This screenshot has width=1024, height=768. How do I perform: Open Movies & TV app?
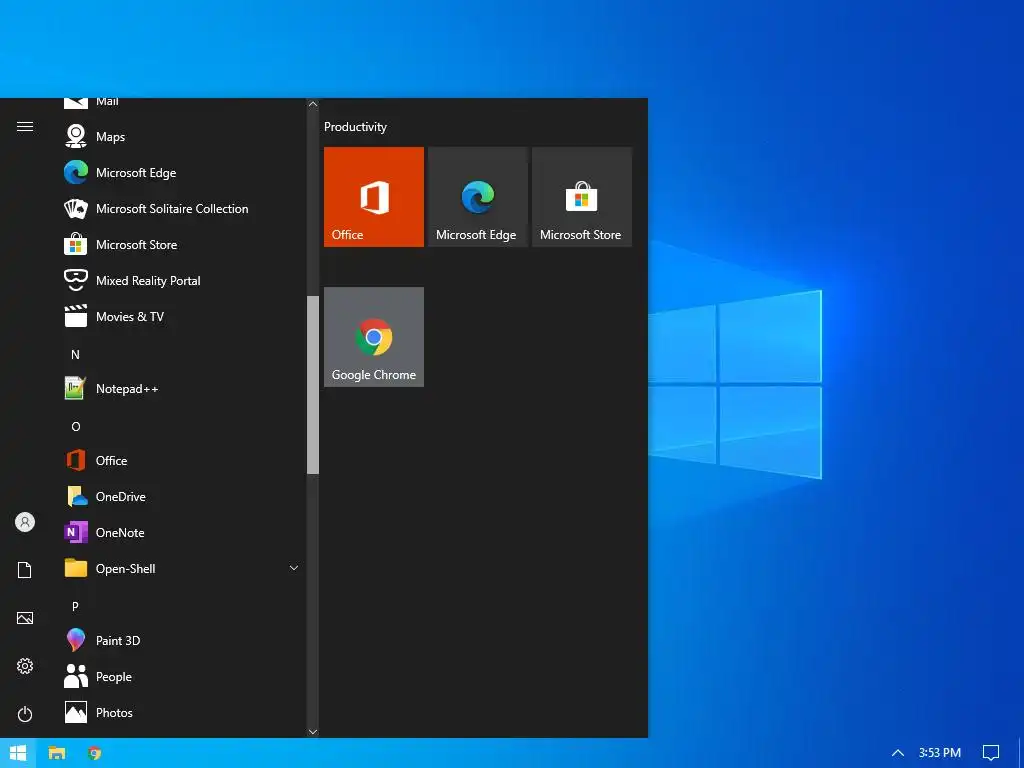click(183, 317)
